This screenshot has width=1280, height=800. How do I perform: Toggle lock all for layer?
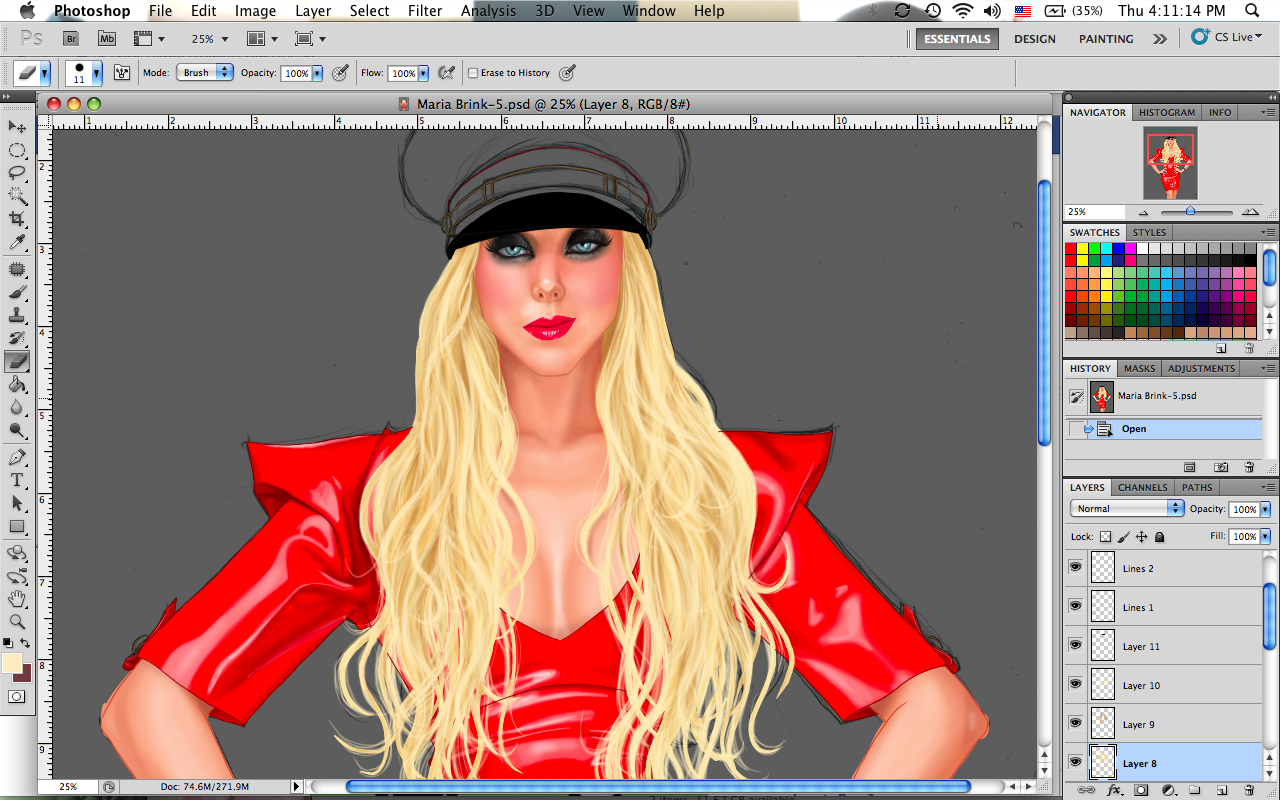tap(1160, 537)
